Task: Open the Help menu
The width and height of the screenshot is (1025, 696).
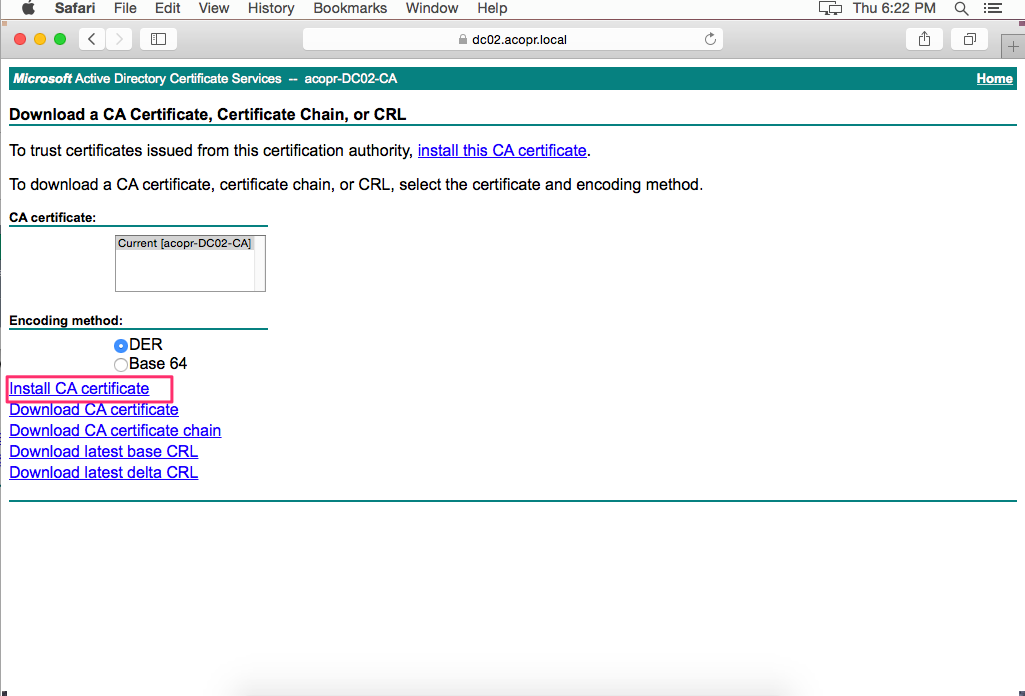Action: [x=492, y=8]
